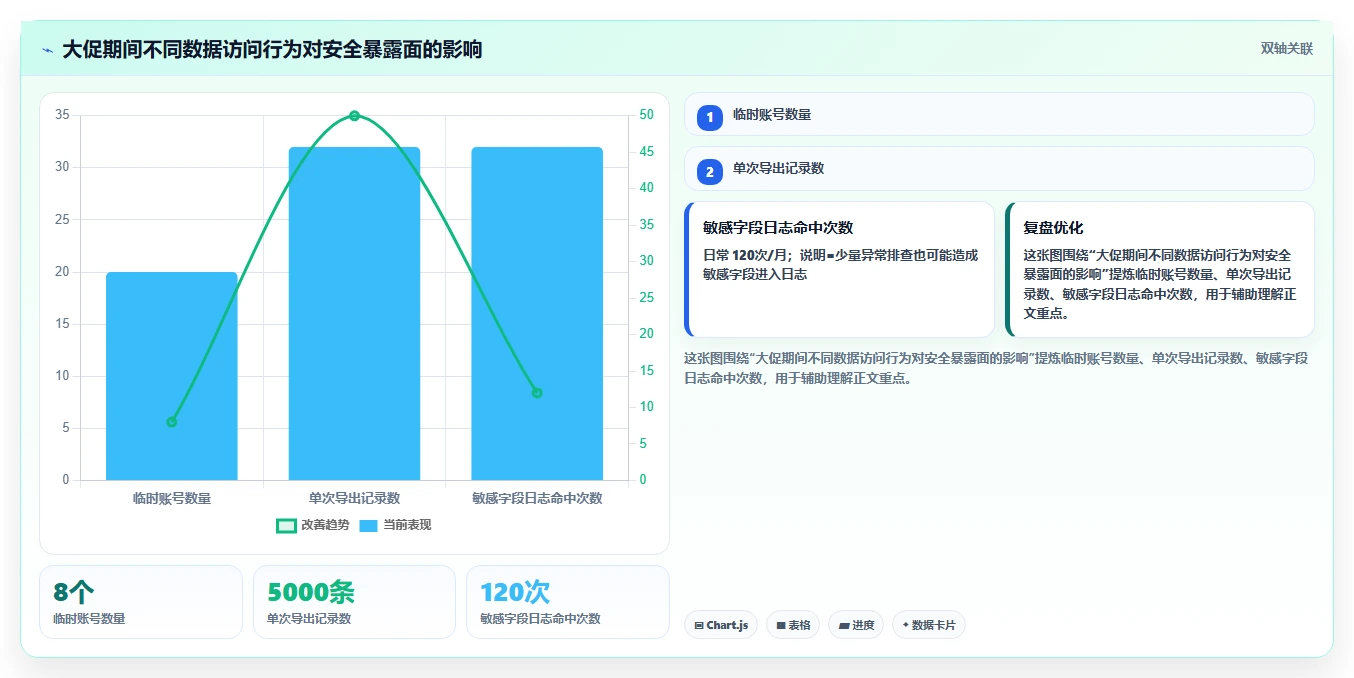Click the icon in the 表格 chip
The height and width of the screenshot is (678, 1354).
(781, 626)
